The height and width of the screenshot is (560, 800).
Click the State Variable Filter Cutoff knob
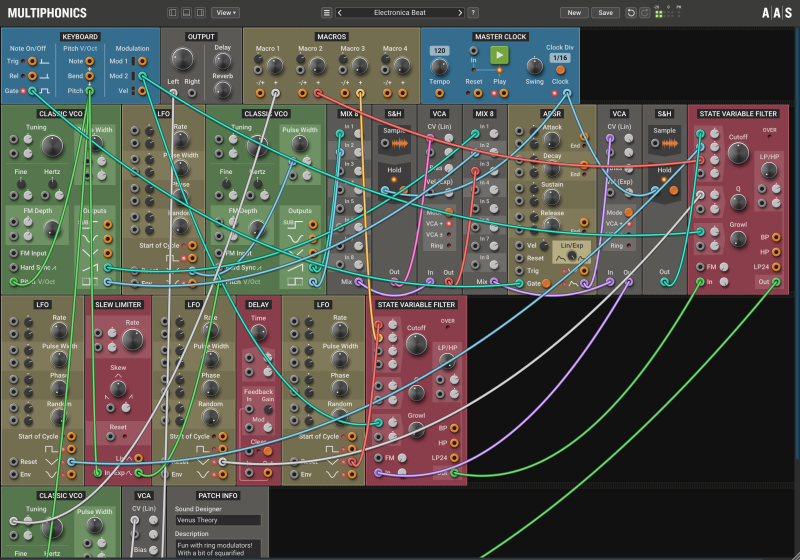tap(738, 153)
